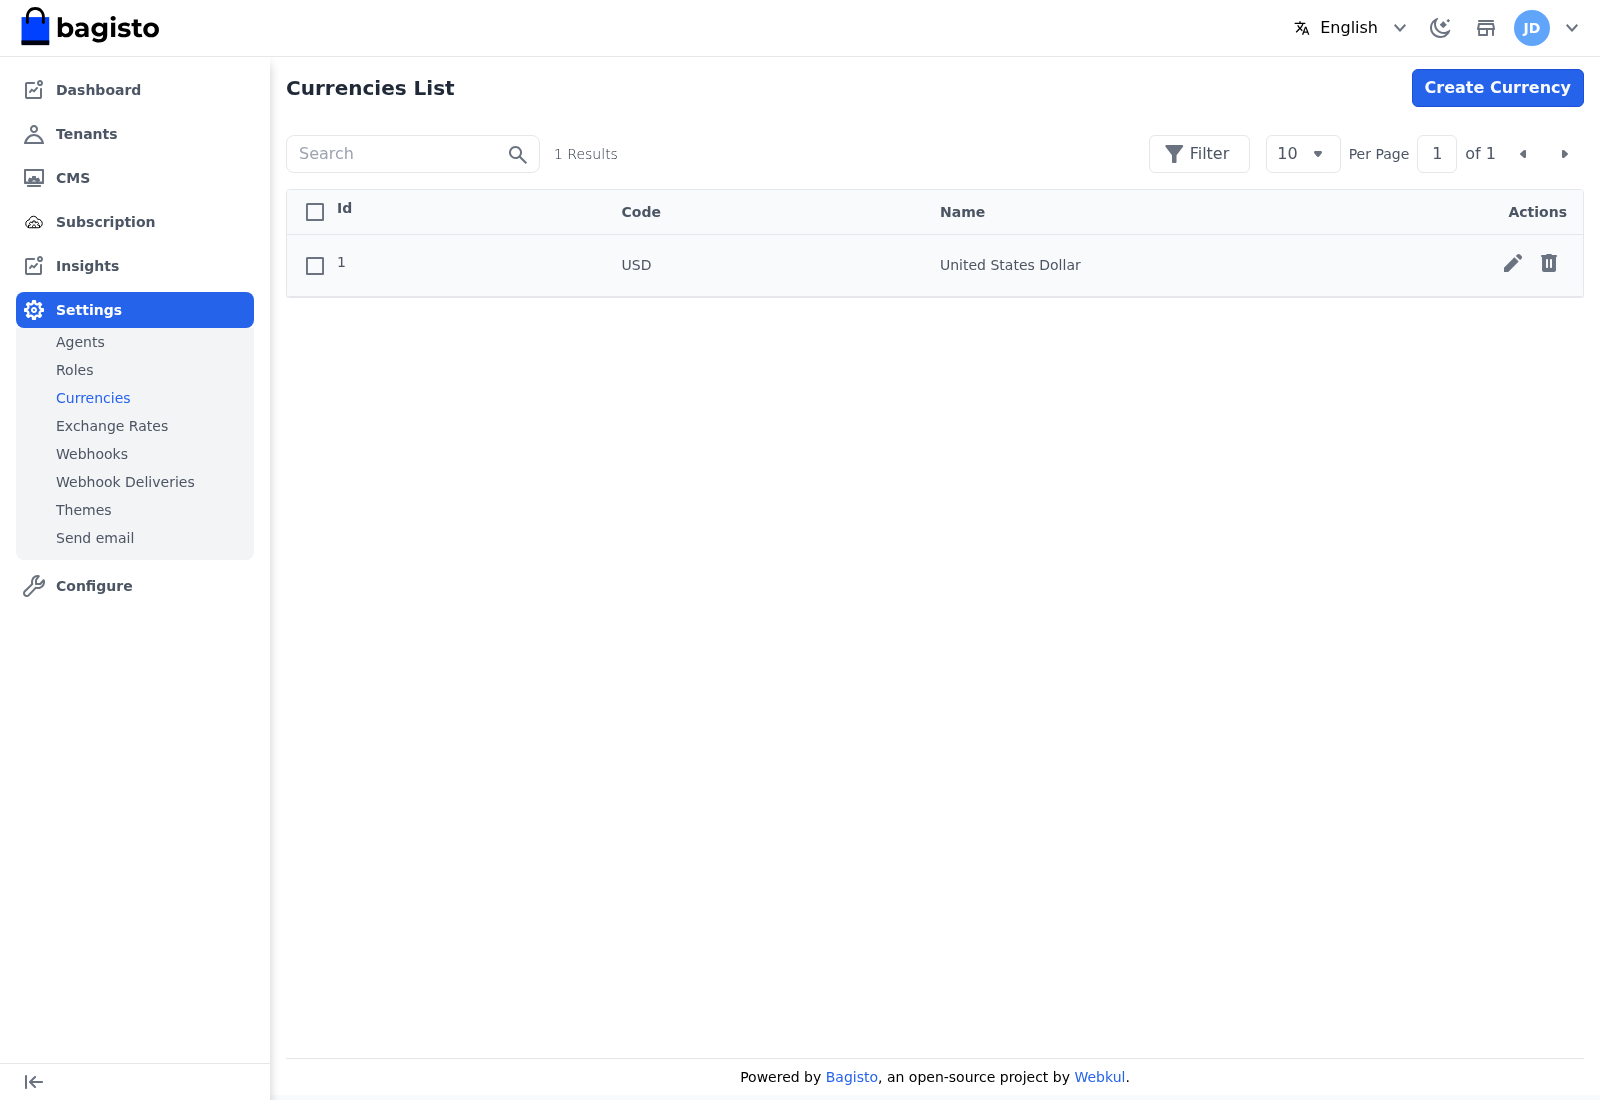
Task: Open Themes submenu item
Action: [84, 510]
